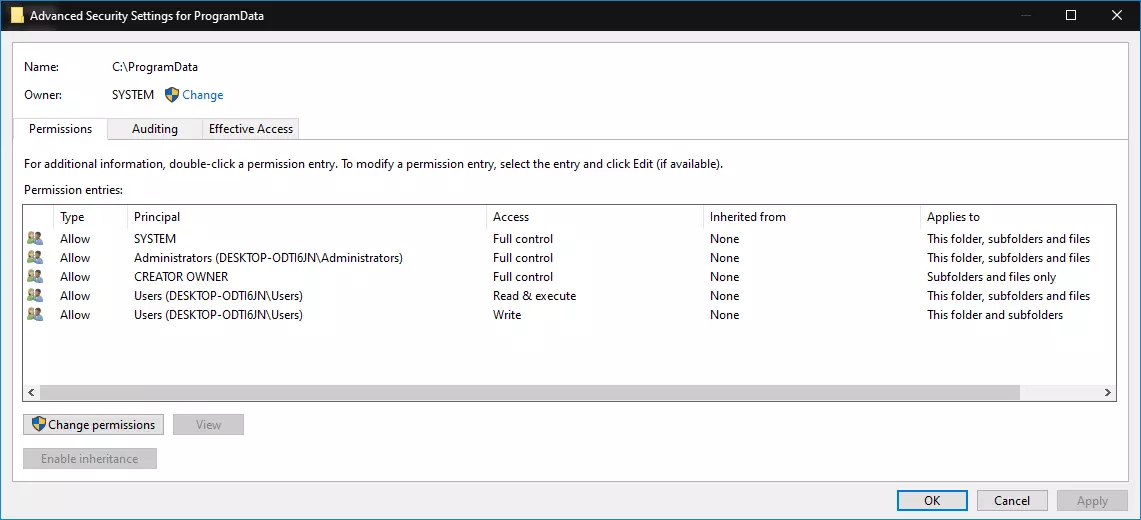Click Subfolders and files only cell

click(x=991, y=276)
